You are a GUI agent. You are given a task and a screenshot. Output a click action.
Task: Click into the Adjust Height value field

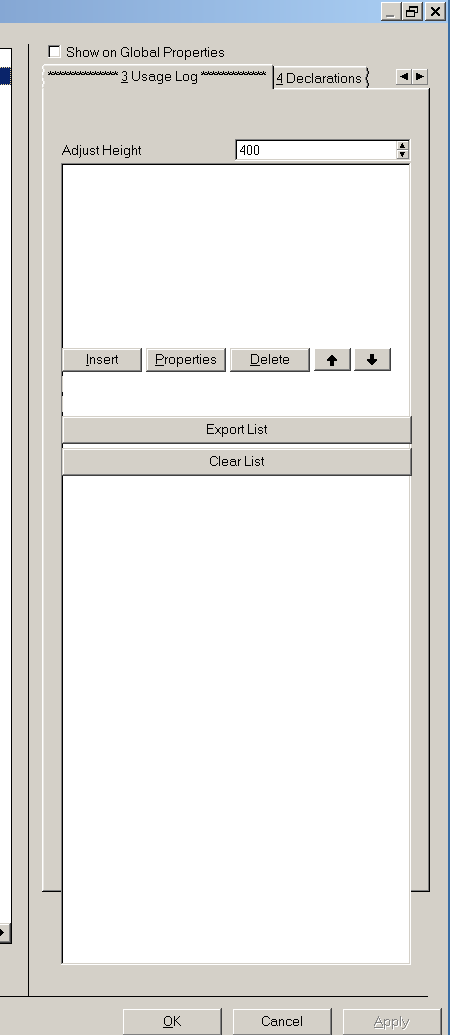[x=317, y=150]
